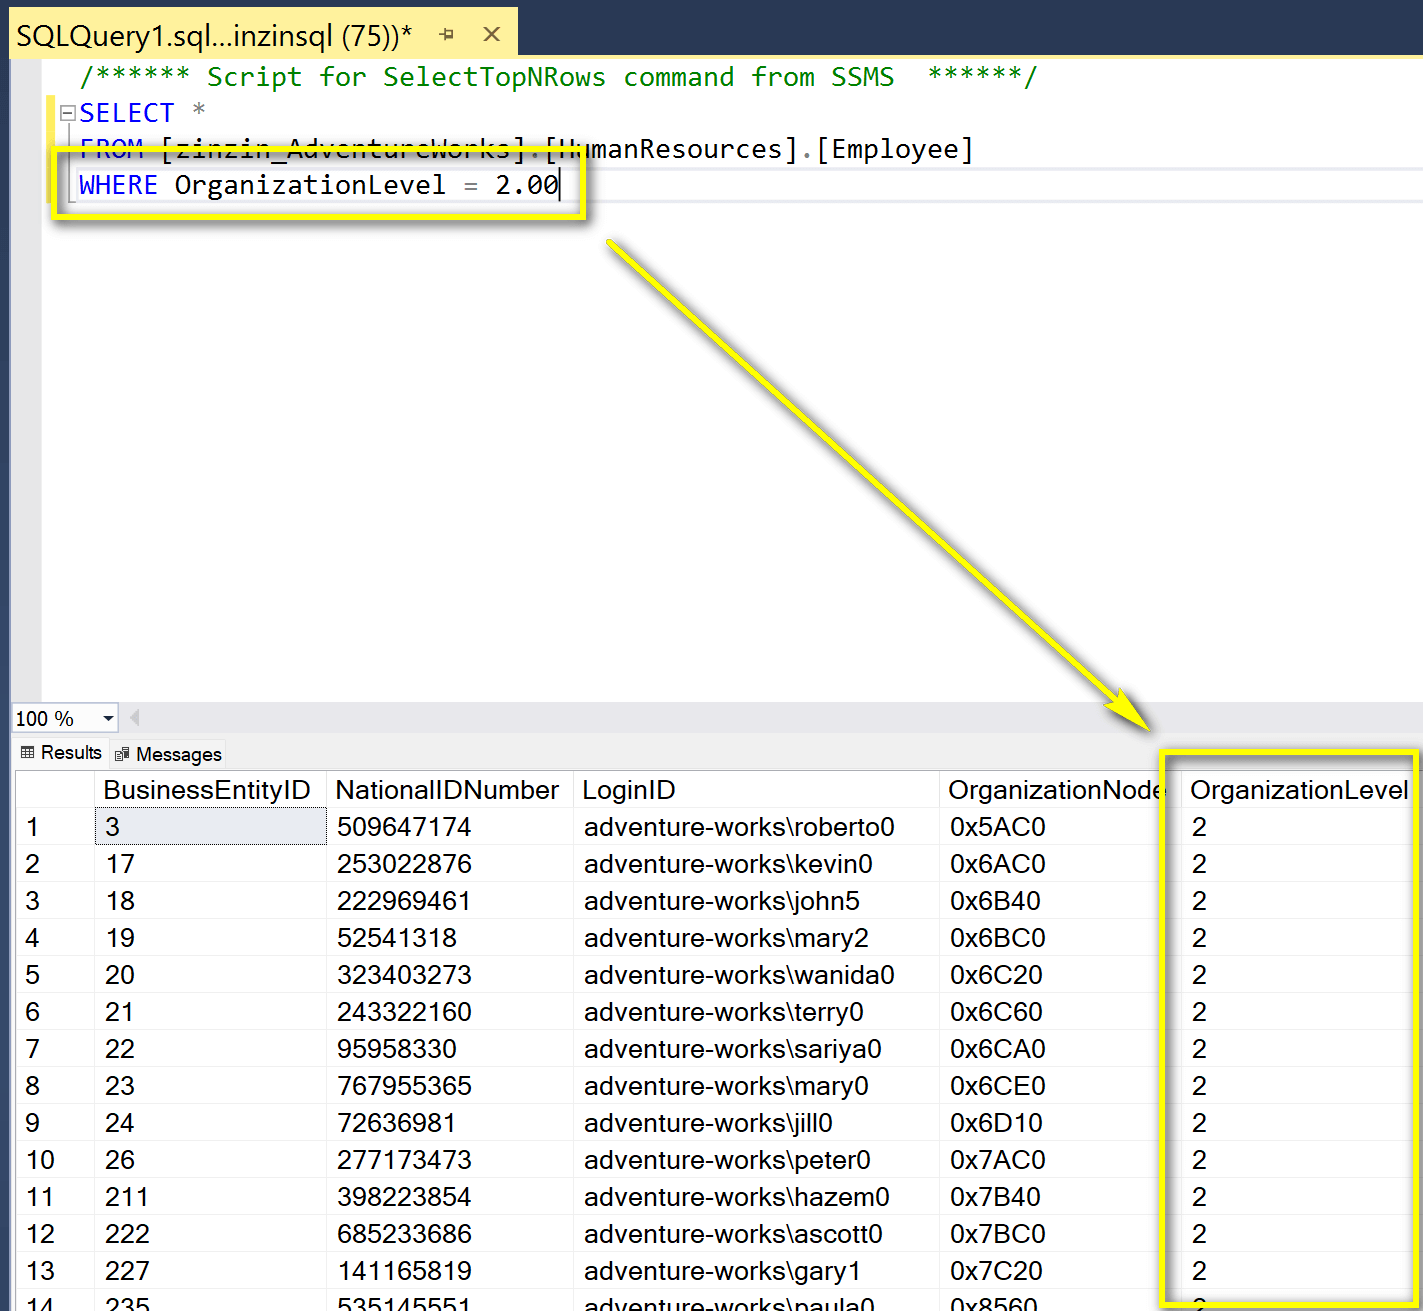Viewport: 1423px width, 1311px height.
Task: Select login adventure-works\jill0 cell
Action: coord(756,1123)
